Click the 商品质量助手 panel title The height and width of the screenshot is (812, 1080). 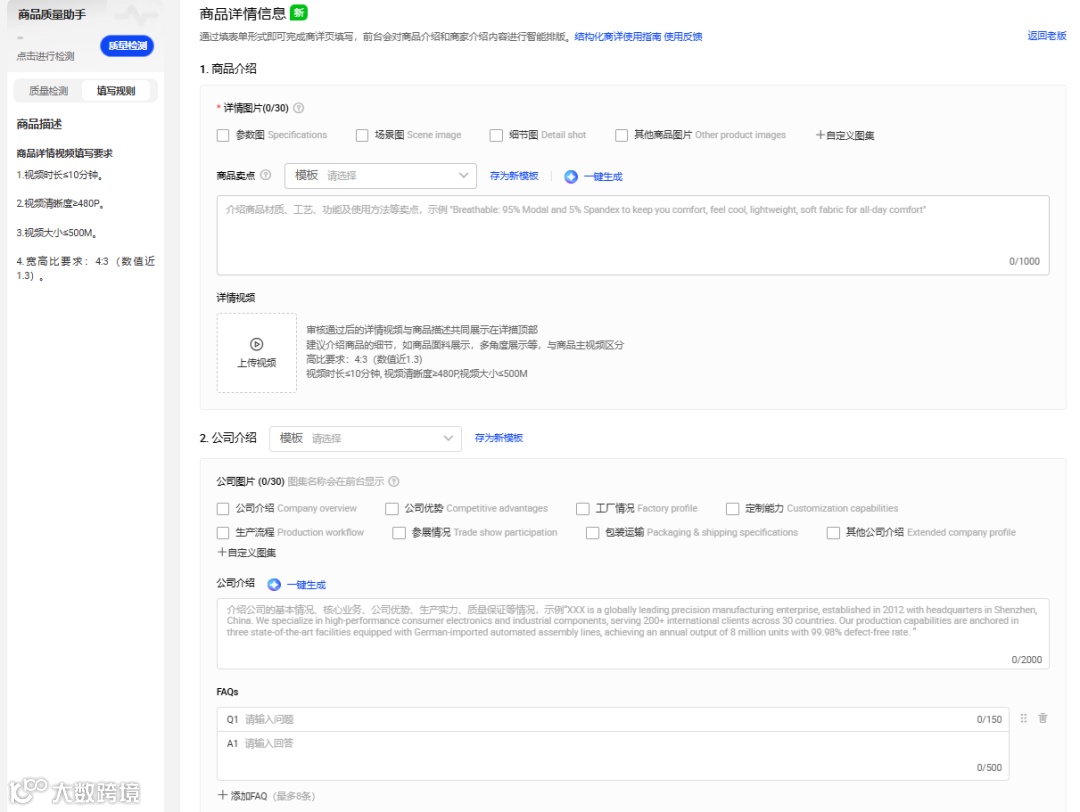click(x=52, y=14)
